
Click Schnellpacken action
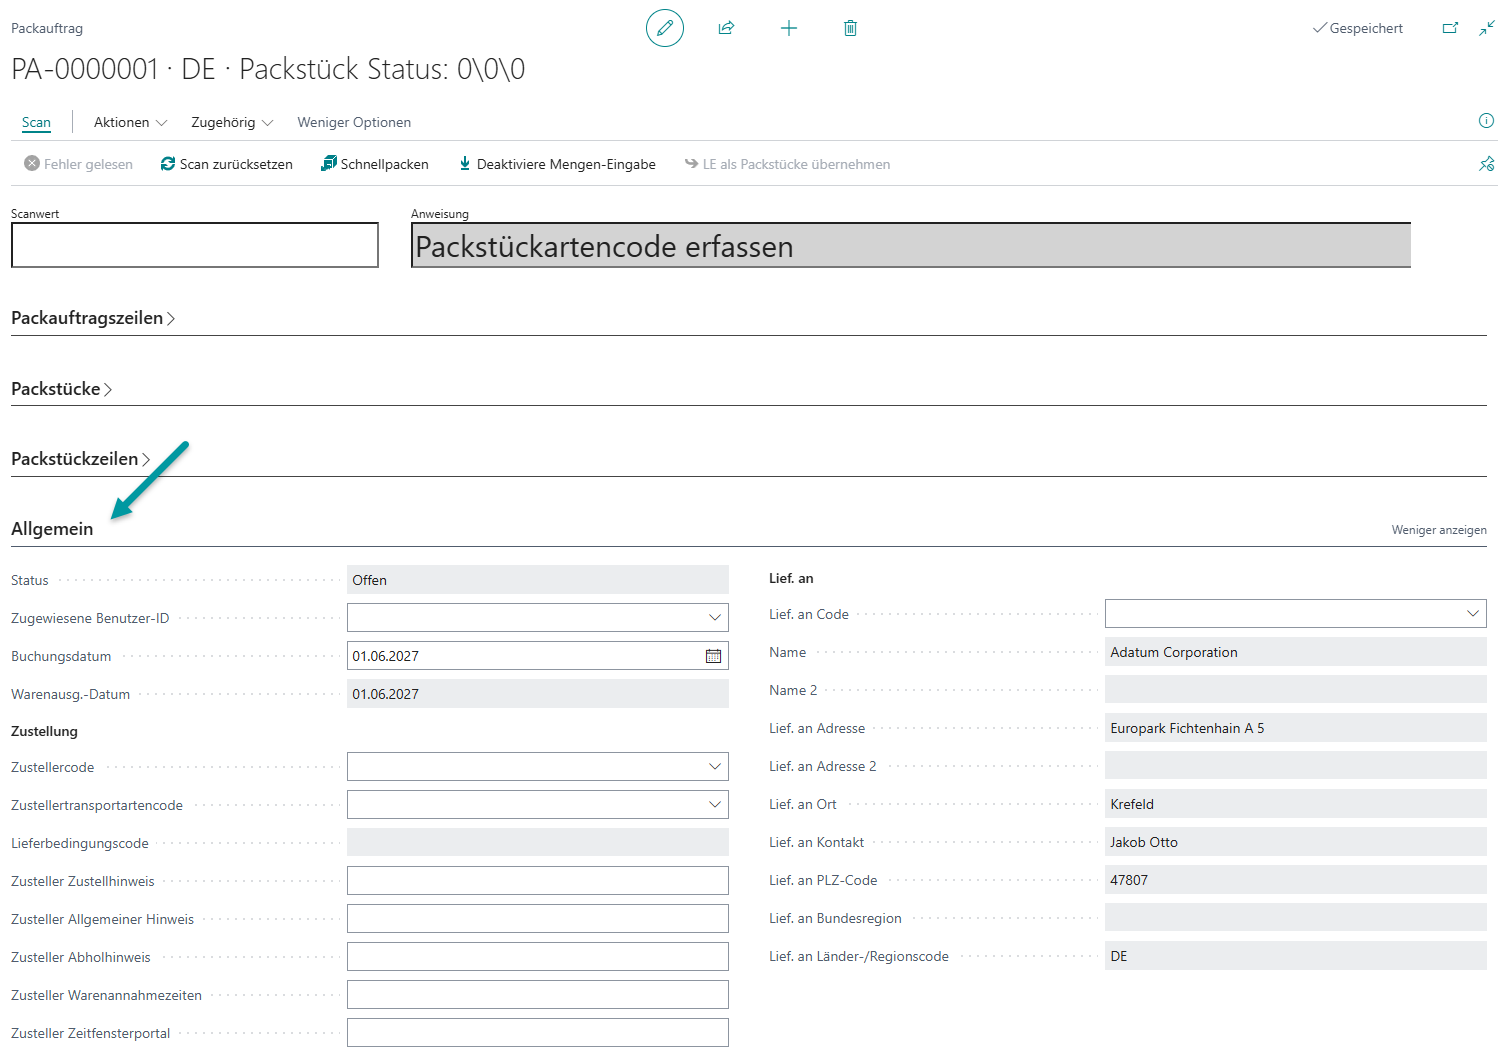click(375, 164)
